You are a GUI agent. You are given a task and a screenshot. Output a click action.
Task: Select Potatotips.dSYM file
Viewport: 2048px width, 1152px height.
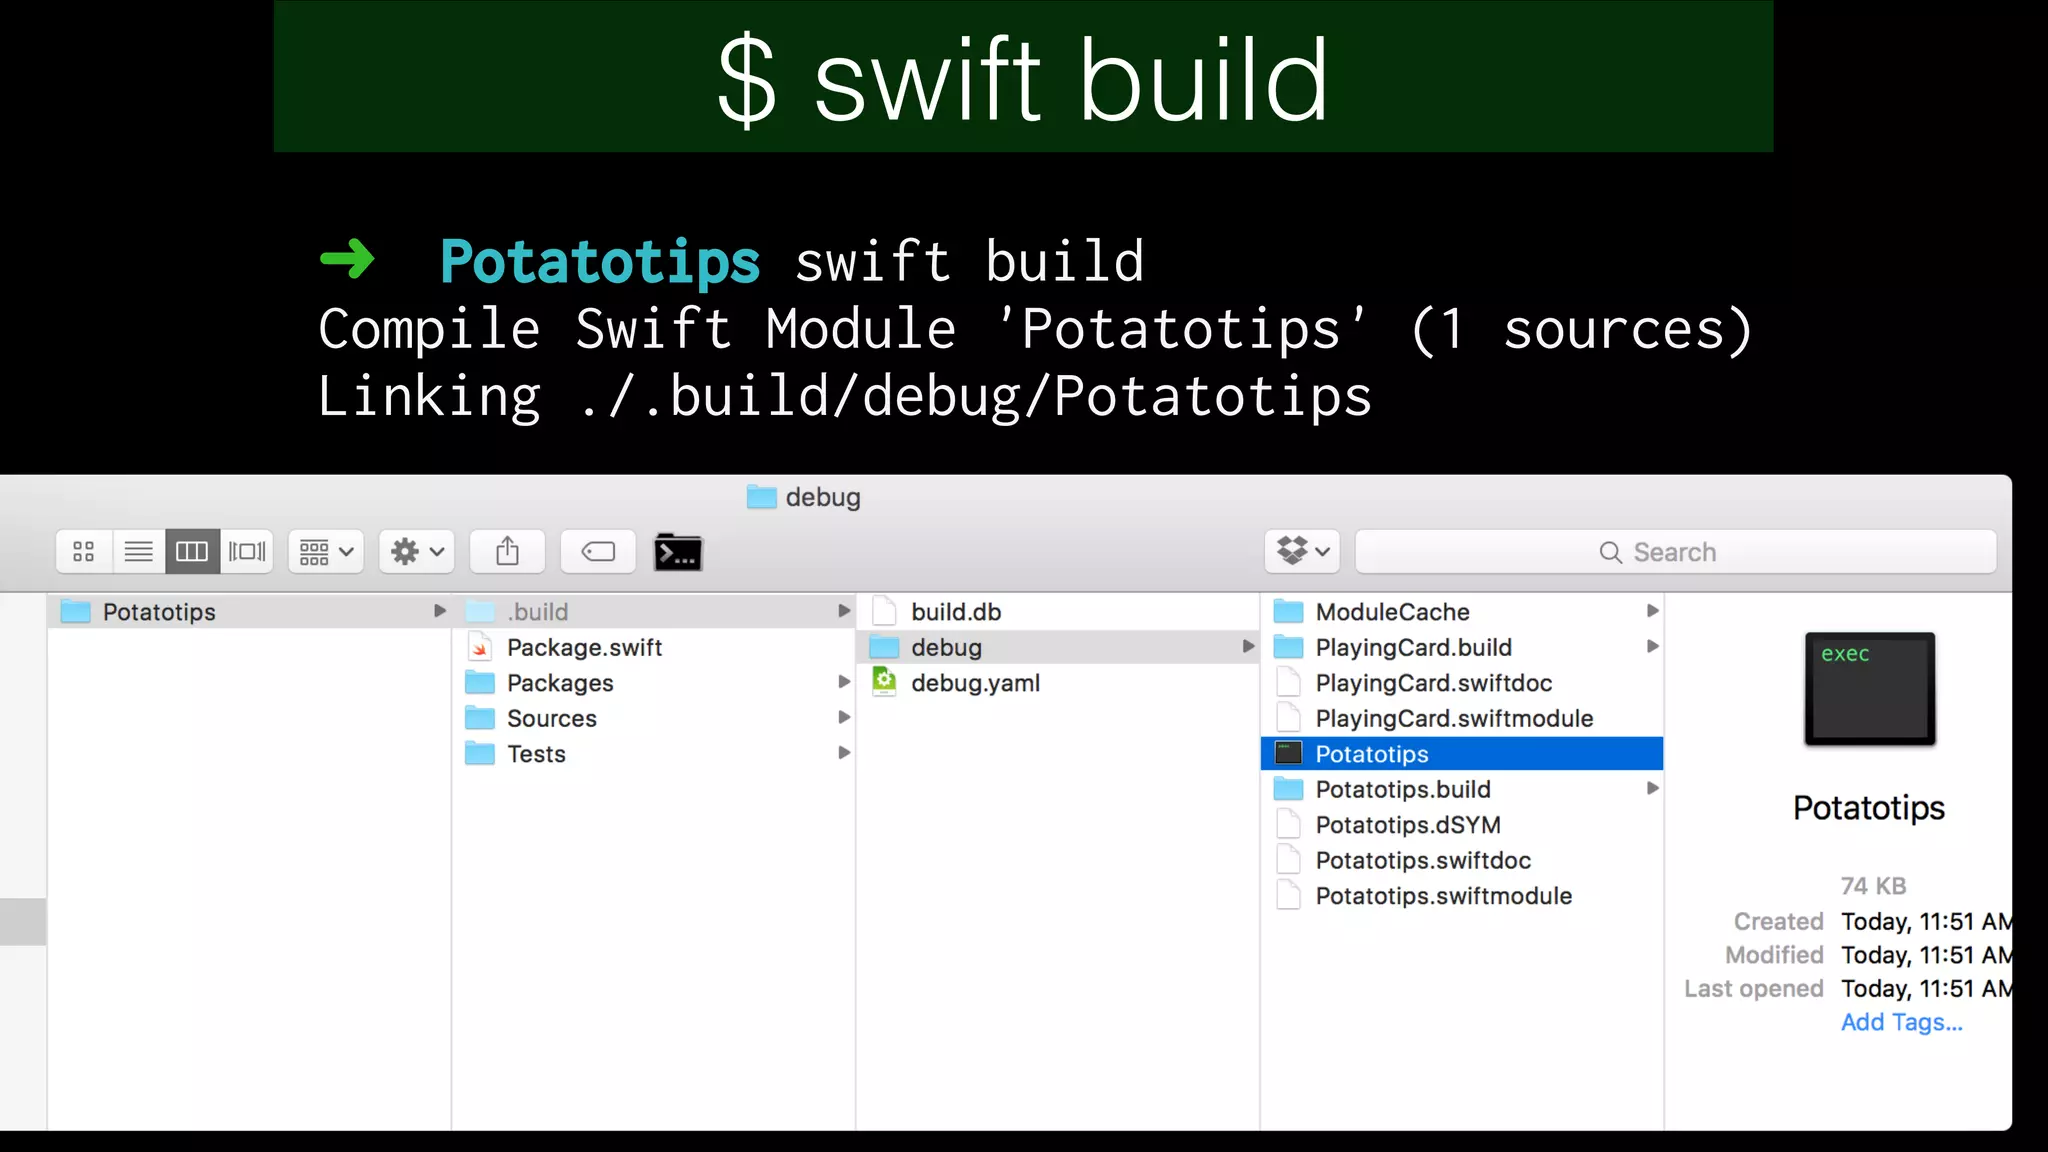[x=1462, y=824]
